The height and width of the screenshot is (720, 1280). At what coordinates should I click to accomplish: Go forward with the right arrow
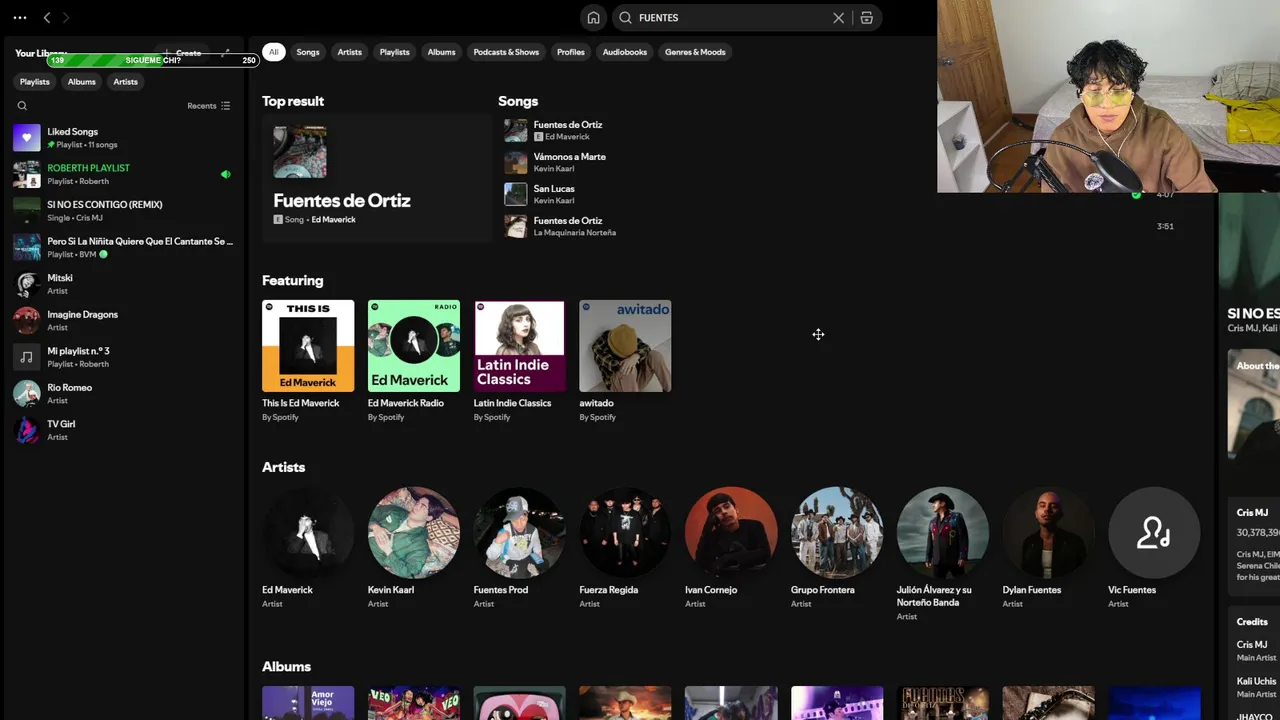(x=66, y=18)
